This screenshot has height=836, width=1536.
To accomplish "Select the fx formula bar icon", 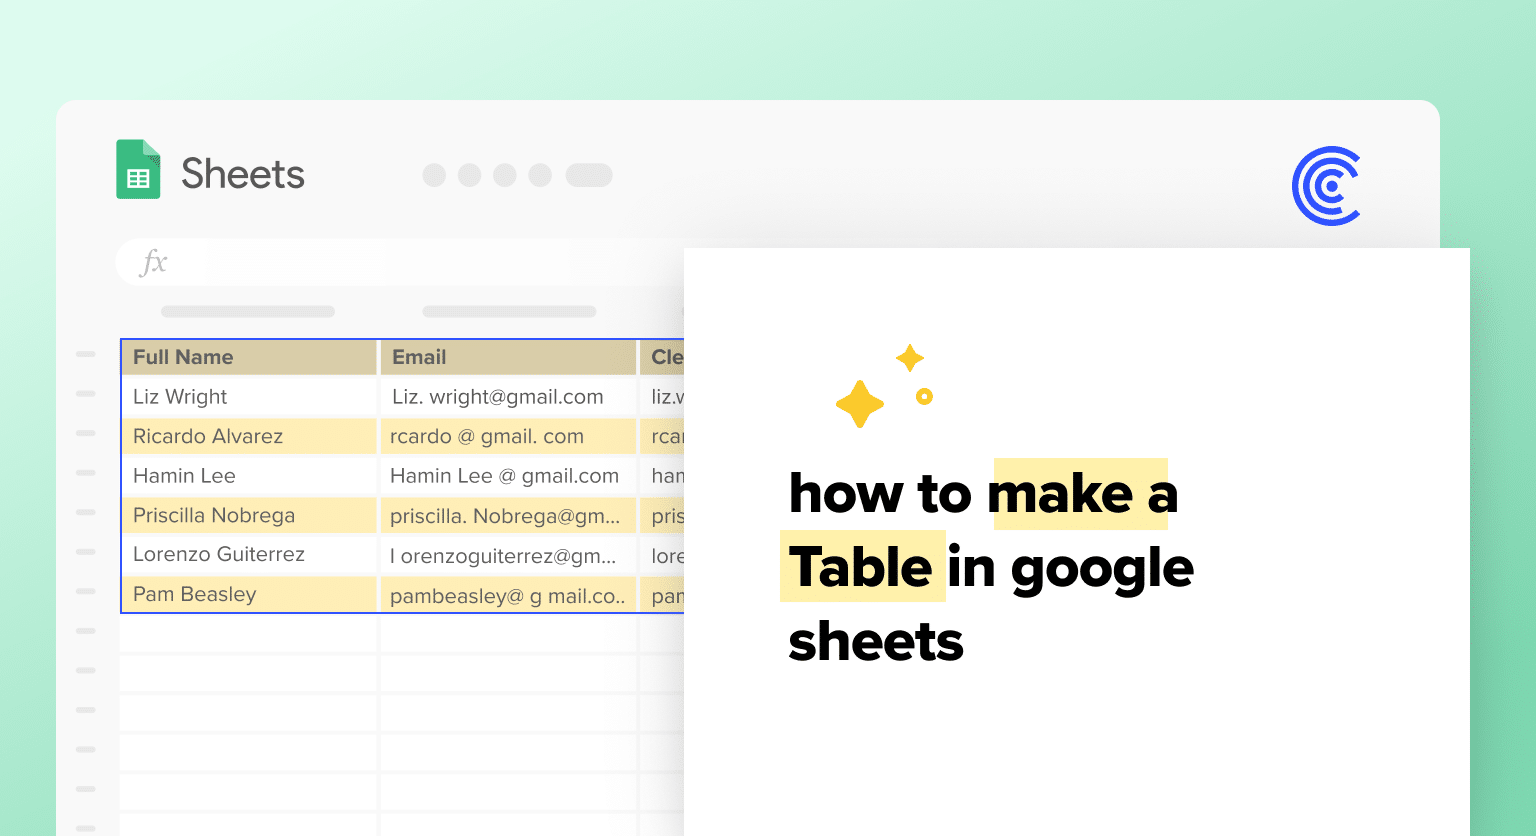I will click(152, 262).
